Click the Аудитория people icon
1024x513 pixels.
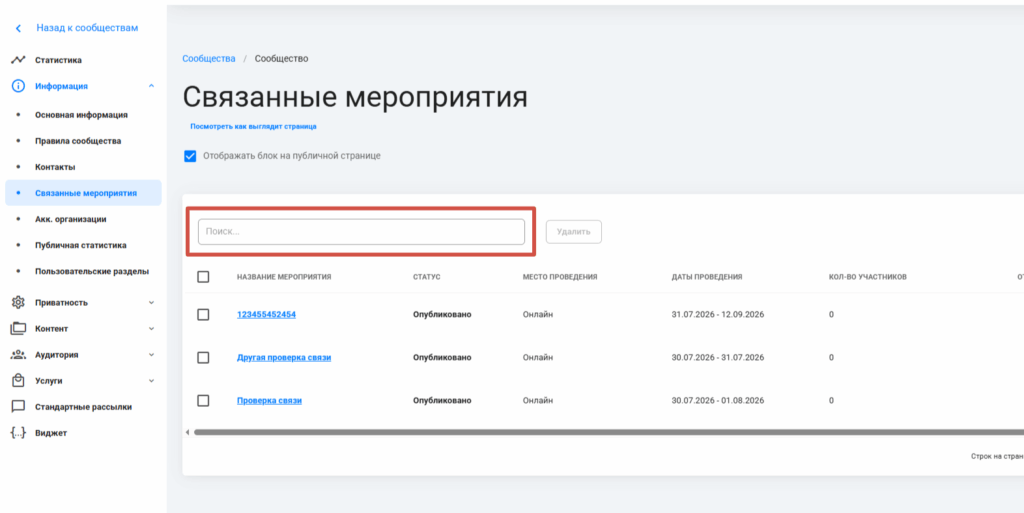[18, 354]
